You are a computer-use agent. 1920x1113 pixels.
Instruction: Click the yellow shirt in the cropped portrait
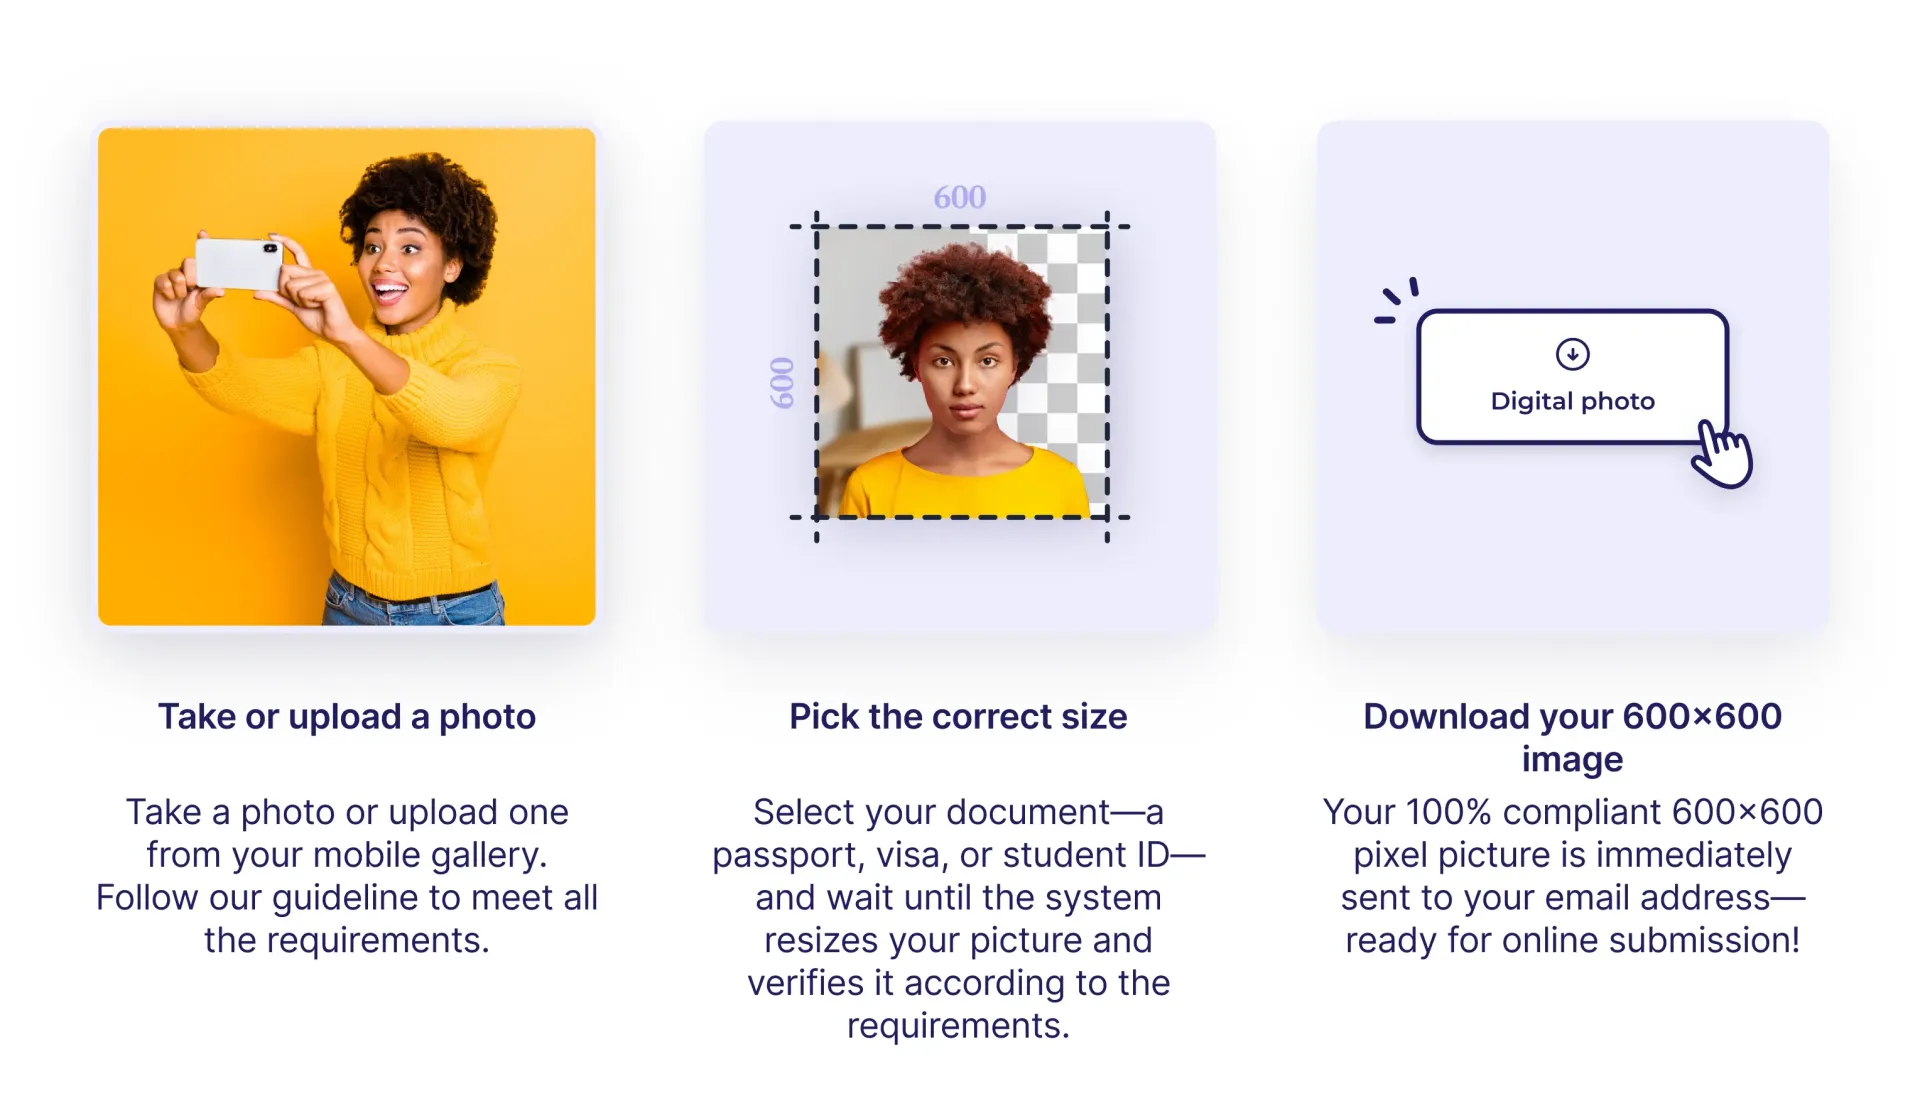pyautogui.click(x=960, y=490)
